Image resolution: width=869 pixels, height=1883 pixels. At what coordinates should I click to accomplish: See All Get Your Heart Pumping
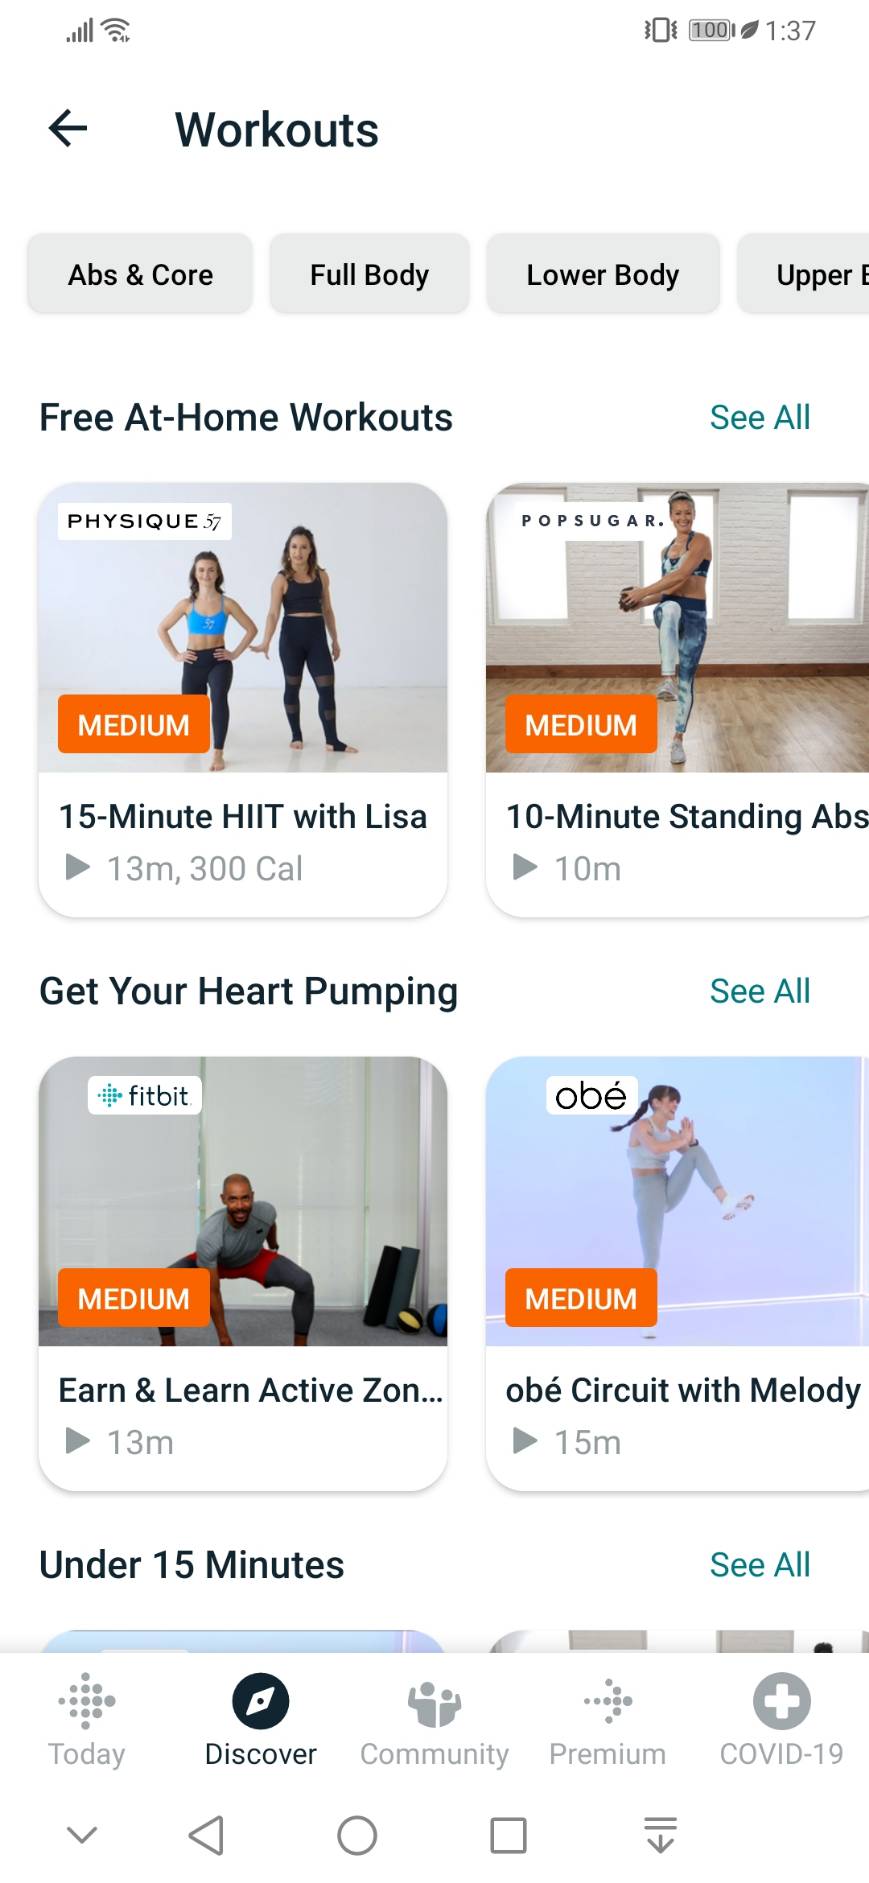[x=760, y=991]
